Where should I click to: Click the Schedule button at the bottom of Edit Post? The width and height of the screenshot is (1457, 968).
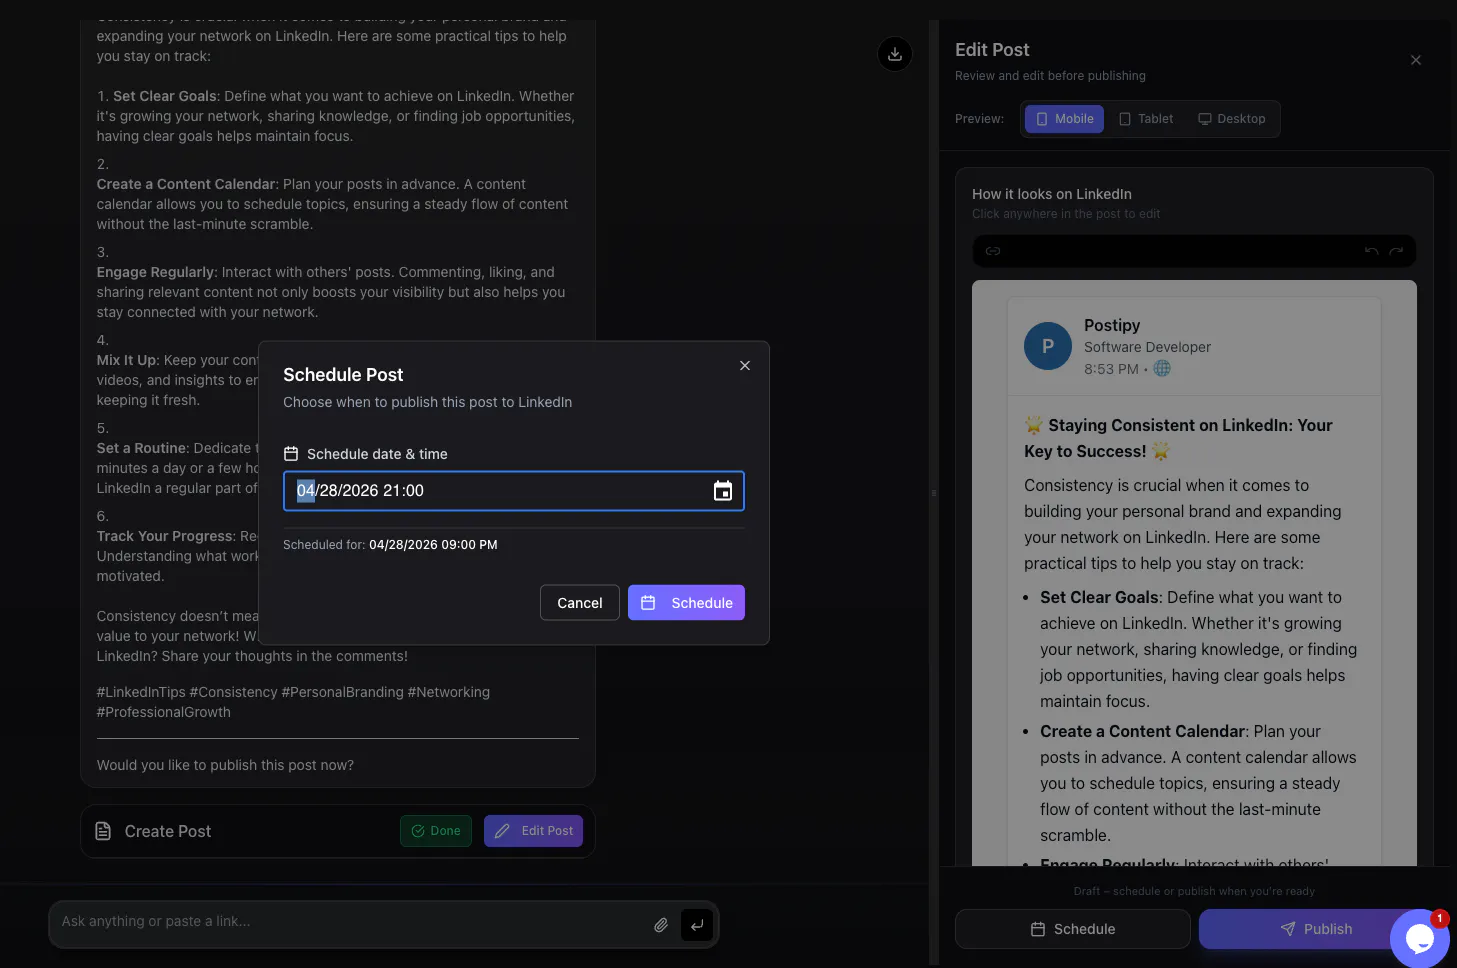pos(1073,929)
